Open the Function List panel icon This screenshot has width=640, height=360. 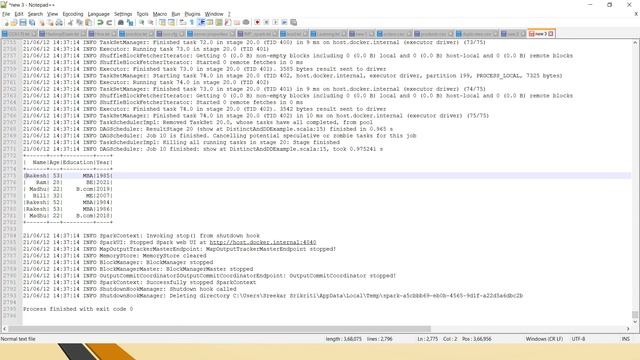(228, 22)
